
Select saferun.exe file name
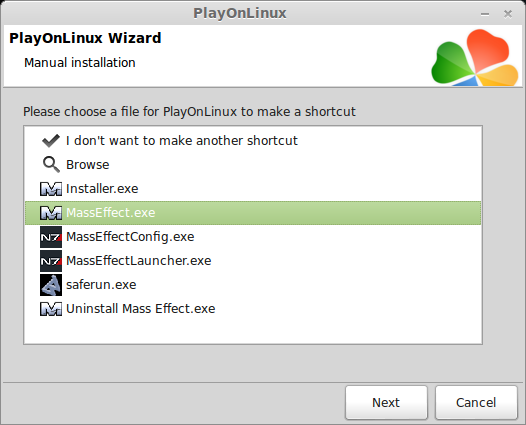[x=101, y=285]
